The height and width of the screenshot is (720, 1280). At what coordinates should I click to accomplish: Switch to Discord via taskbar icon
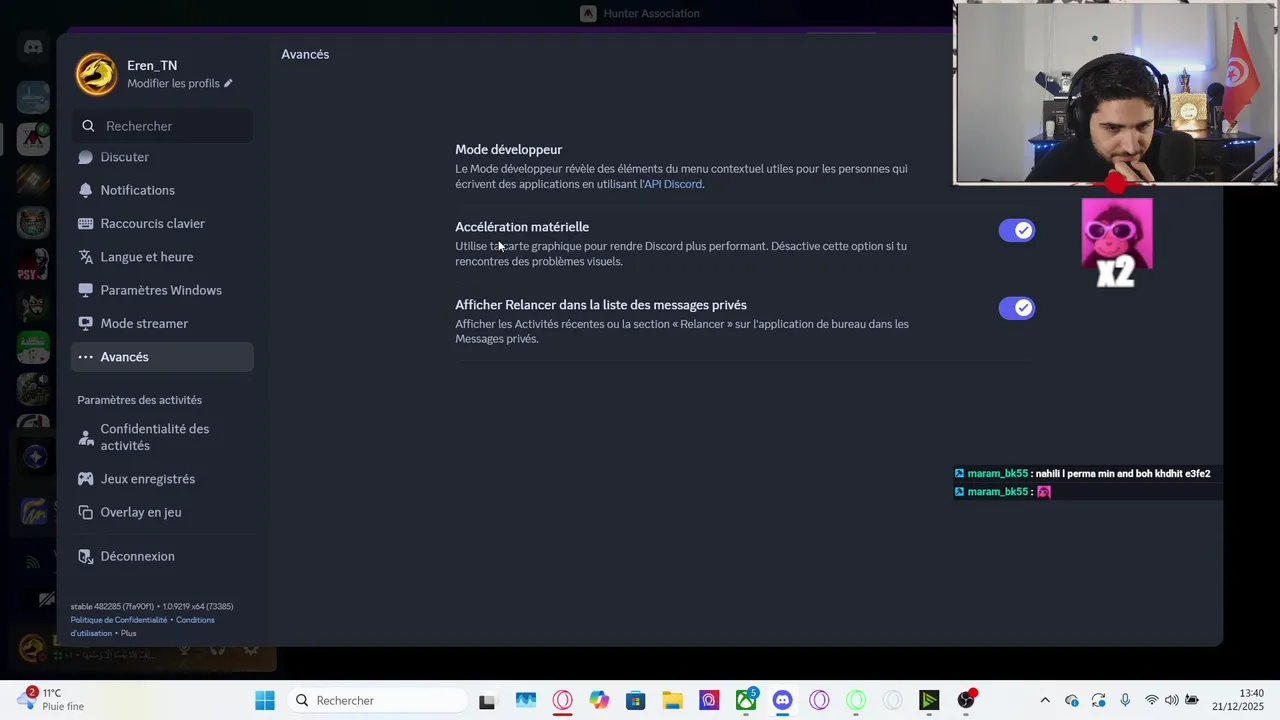(783, 701)
